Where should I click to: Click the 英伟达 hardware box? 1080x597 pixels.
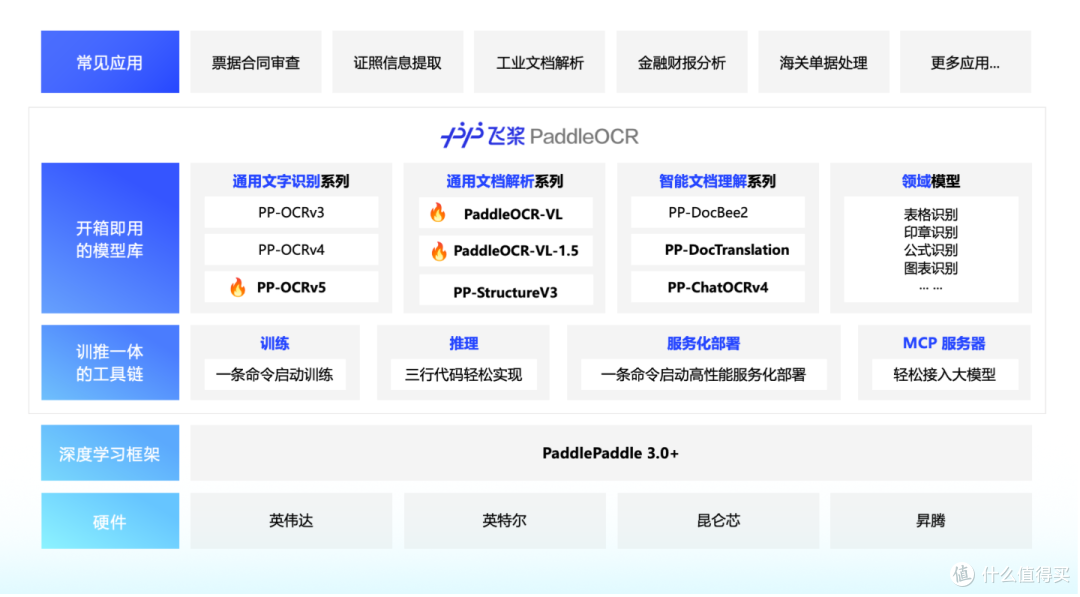[x=291, y=521]
